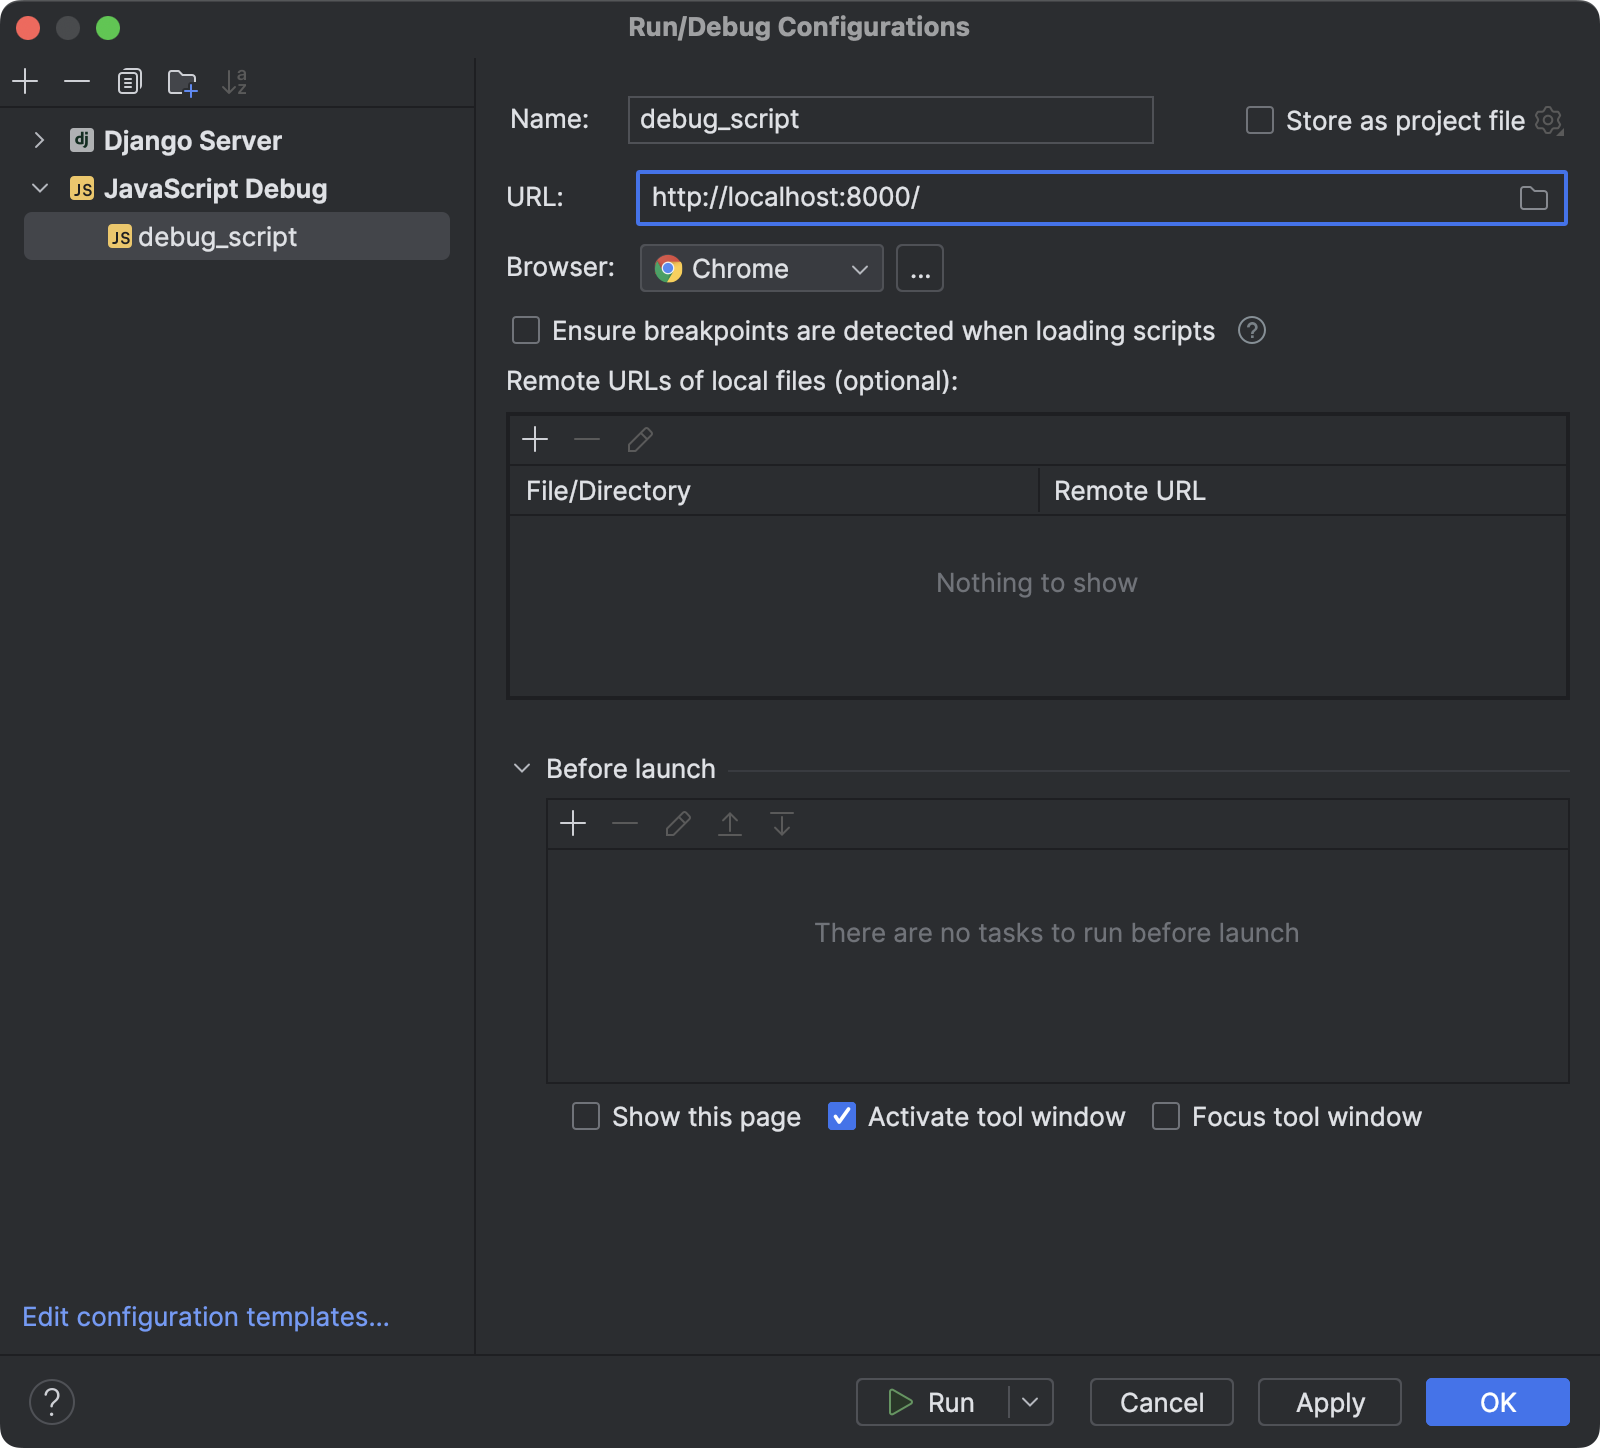Open Edit configuration templates
This screenshot has height=1448, width=1600.
click(x=206, y=1317)
